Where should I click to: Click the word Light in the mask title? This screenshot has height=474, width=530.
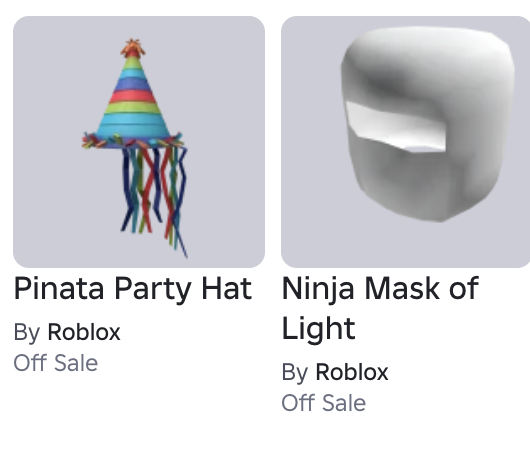[318, 328]
